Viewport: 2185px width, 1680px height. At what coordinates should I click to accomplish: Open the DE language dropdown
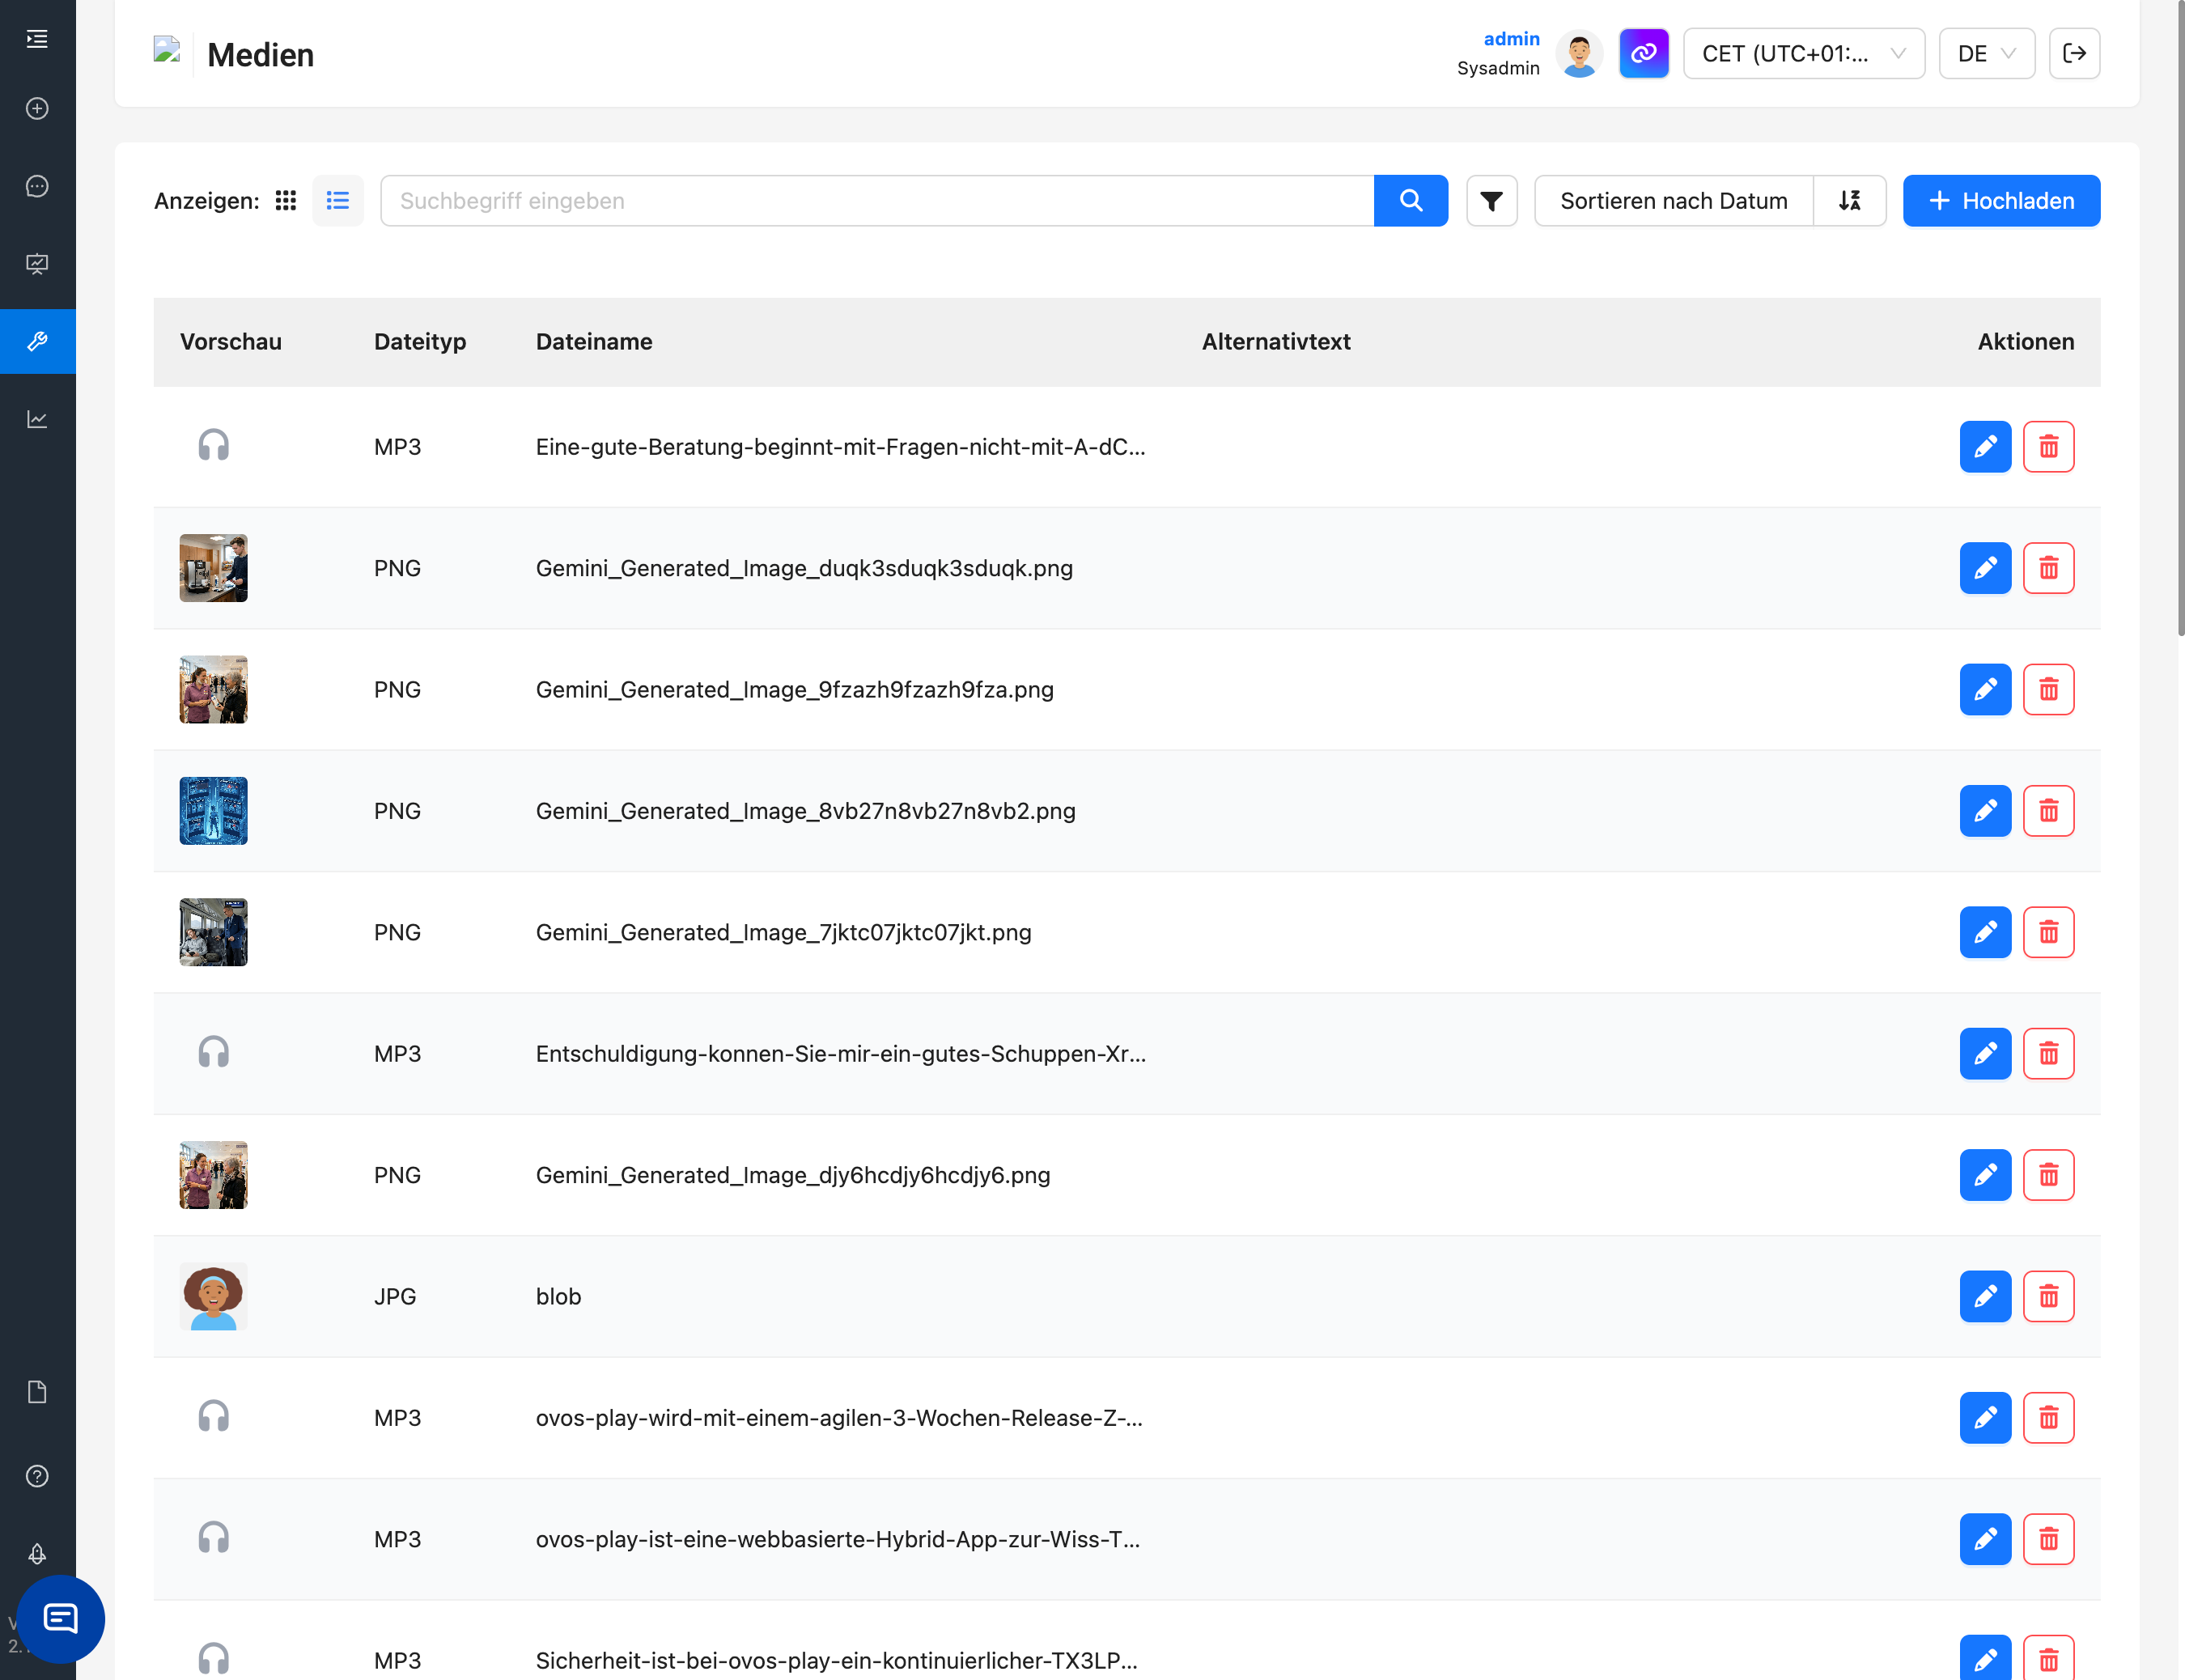point(1985,54)
